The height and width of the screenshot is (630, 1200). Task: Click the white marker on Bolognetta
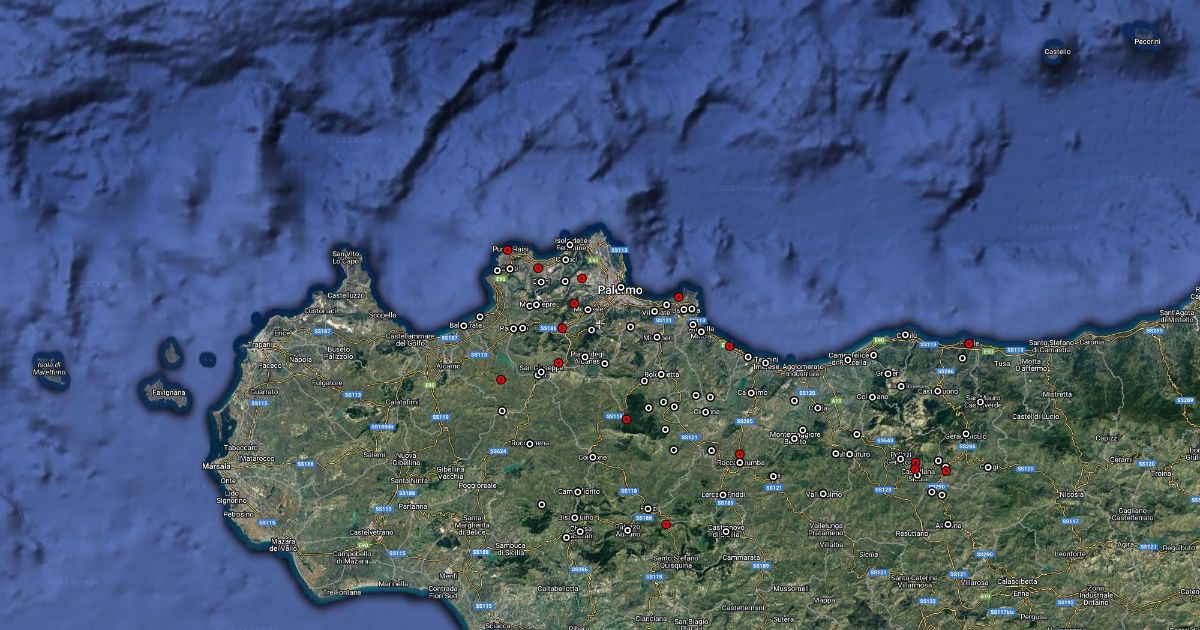[x=661, y=375]
